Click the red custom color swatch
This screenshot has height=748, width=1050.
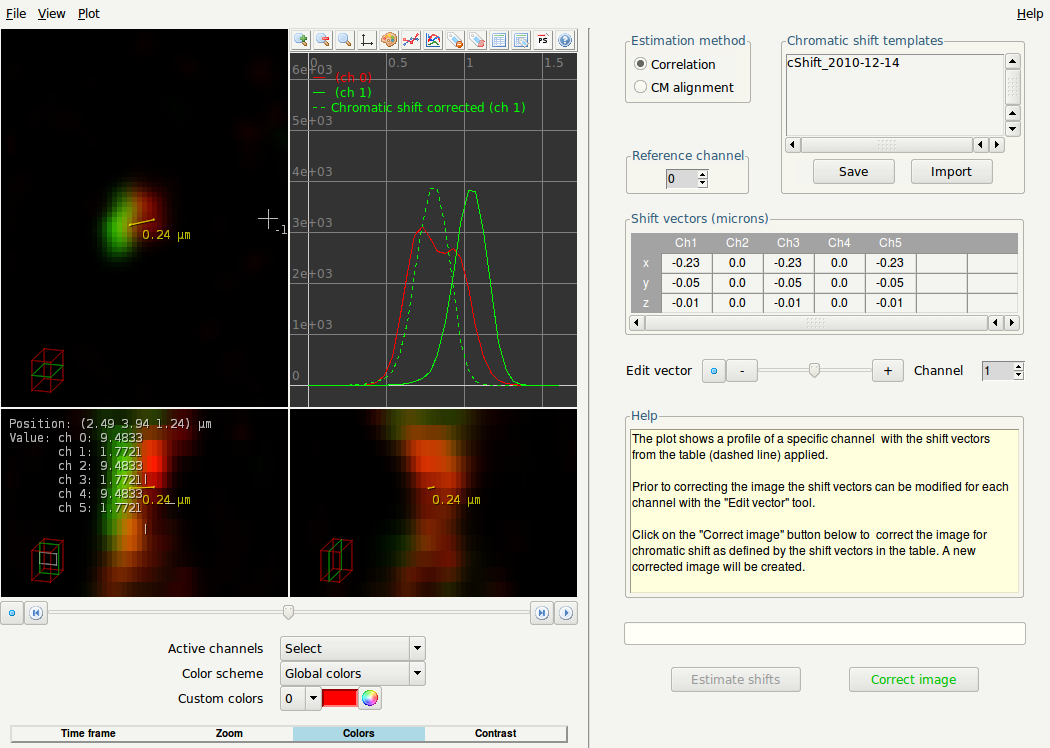pyautogui.click(x=340, y=699)
